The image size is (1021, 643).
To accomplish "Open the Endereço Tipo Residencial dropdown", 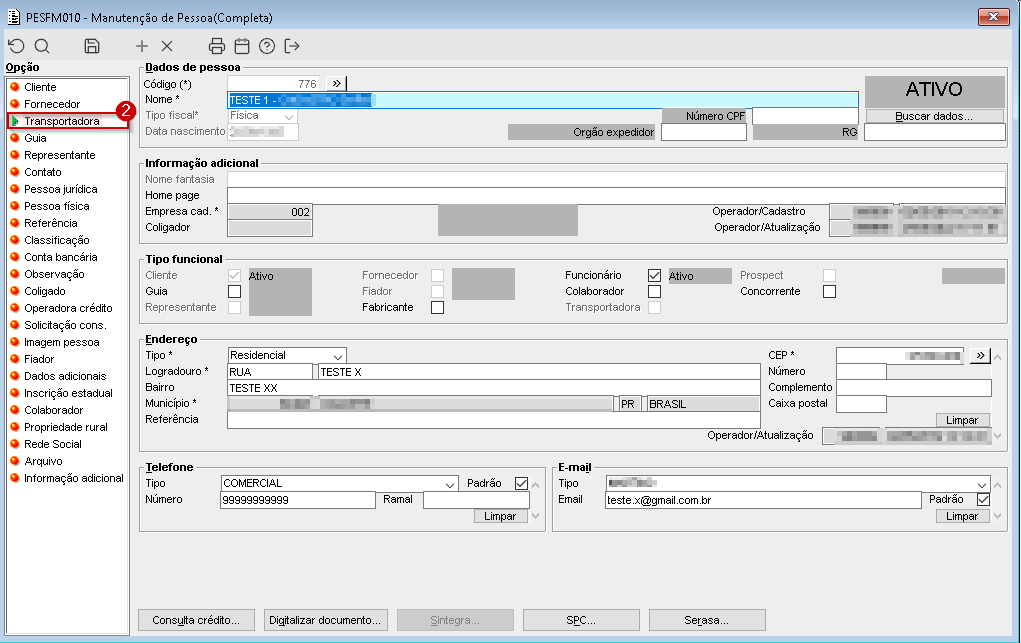I will coord(337,356).
